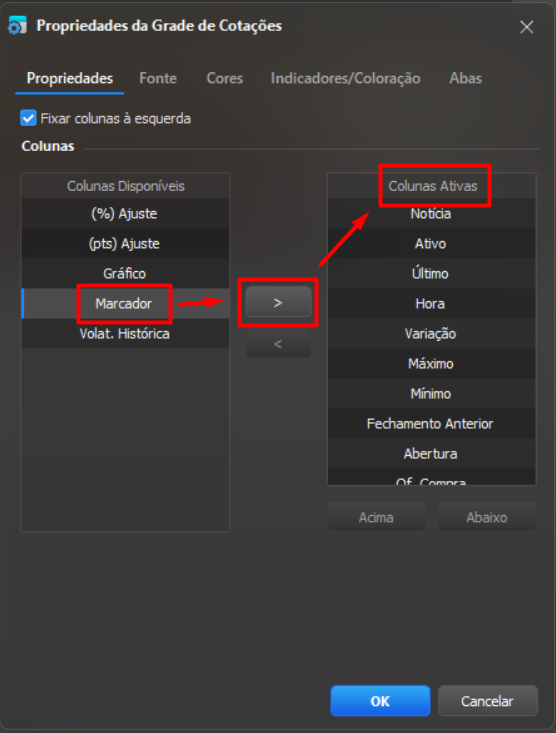Select Volat. Histórica column item

[125, 333]
